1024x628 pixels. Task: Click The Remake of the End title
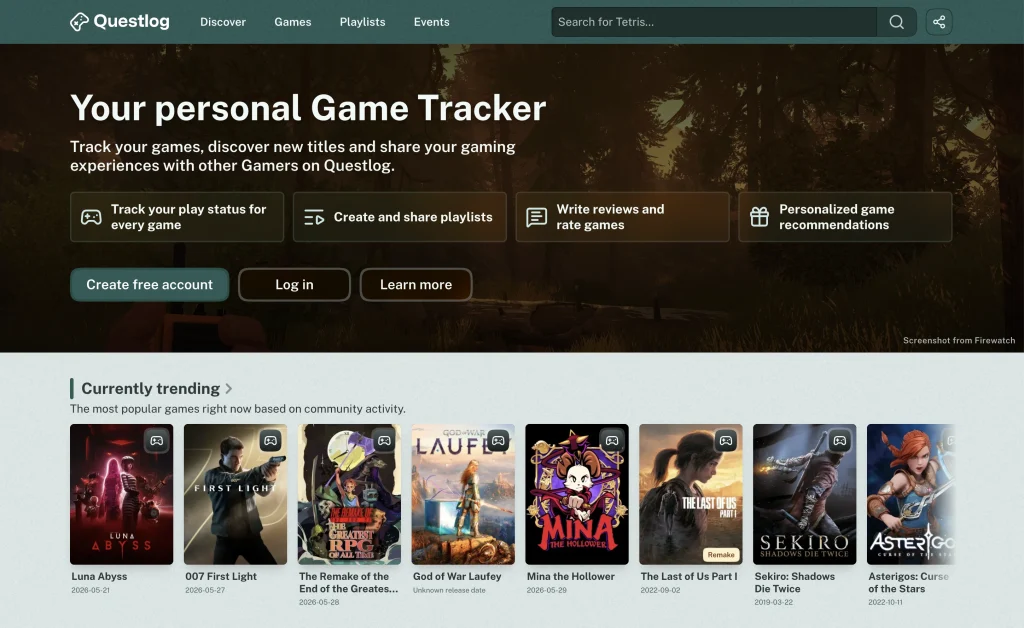click(x=348, y=582)
